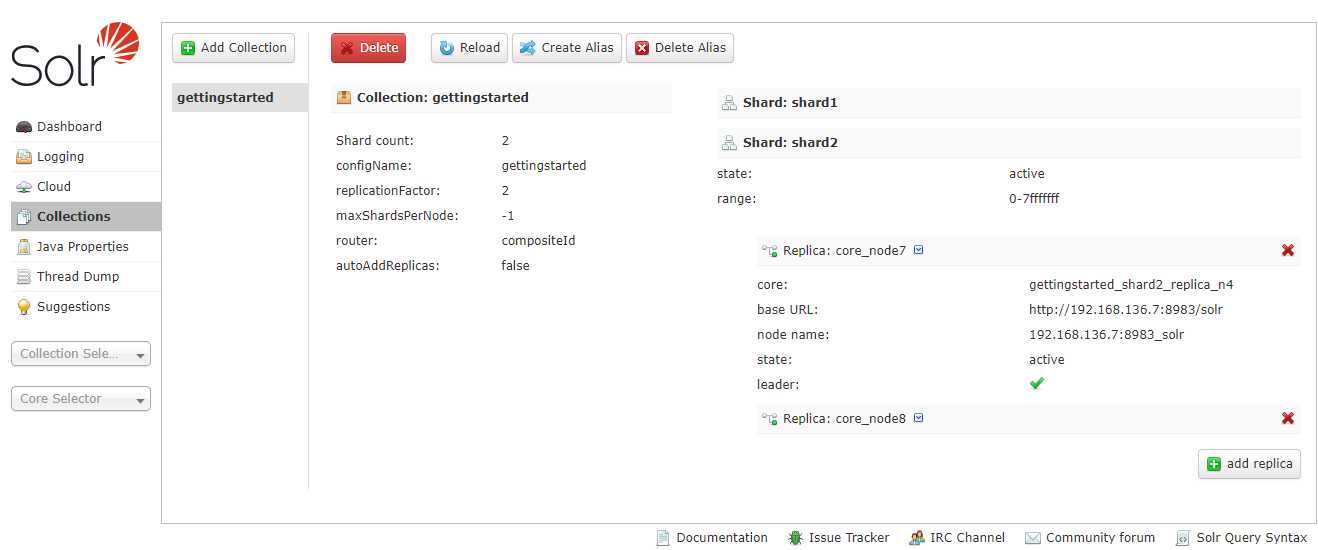
Task: Reload the collection
Action: pyautogui.click(x=470, y=48)
